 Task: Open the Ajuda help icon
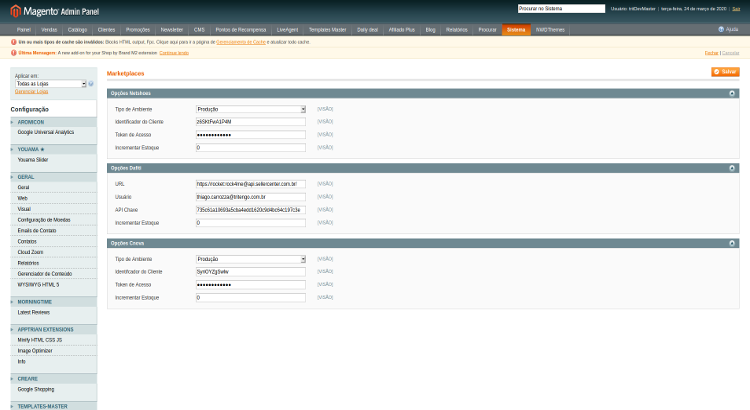[721, 30]
